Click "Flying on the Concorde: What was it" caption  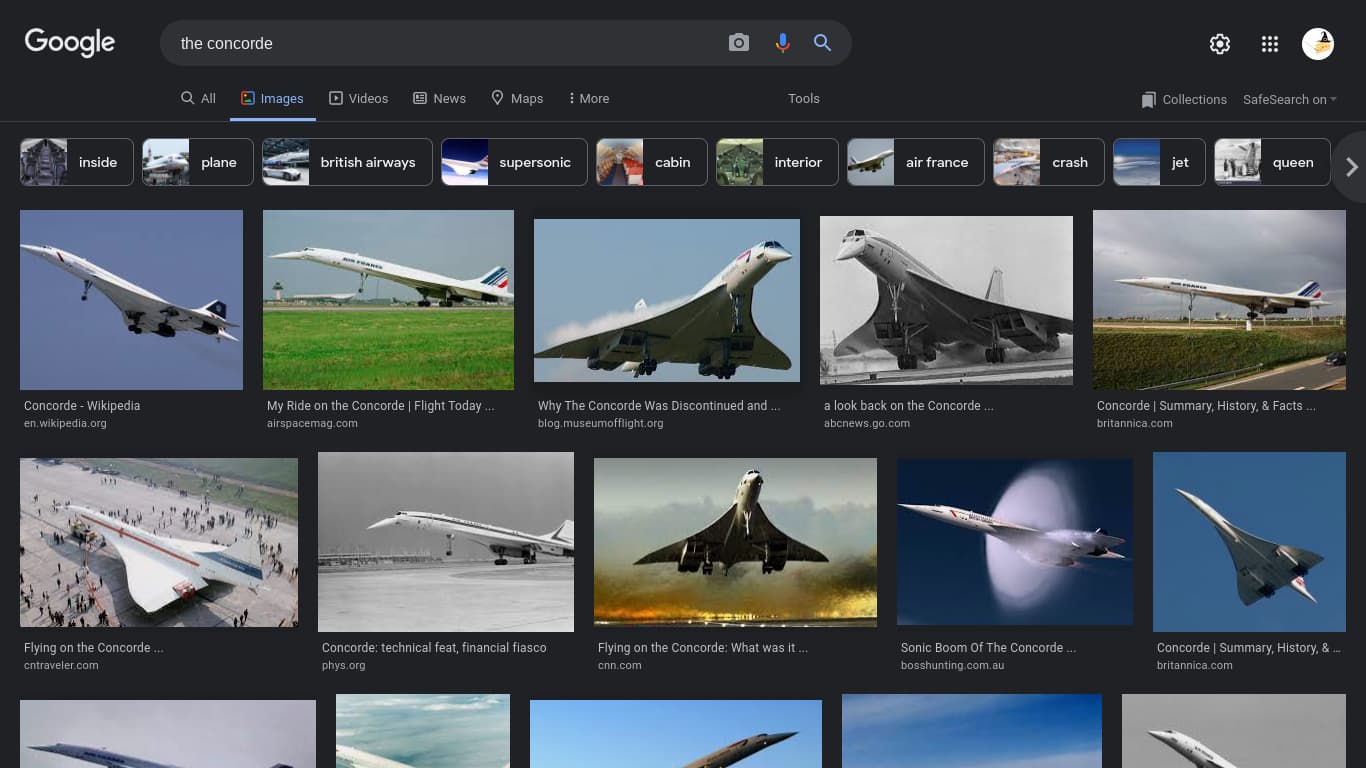pos(703,648)
